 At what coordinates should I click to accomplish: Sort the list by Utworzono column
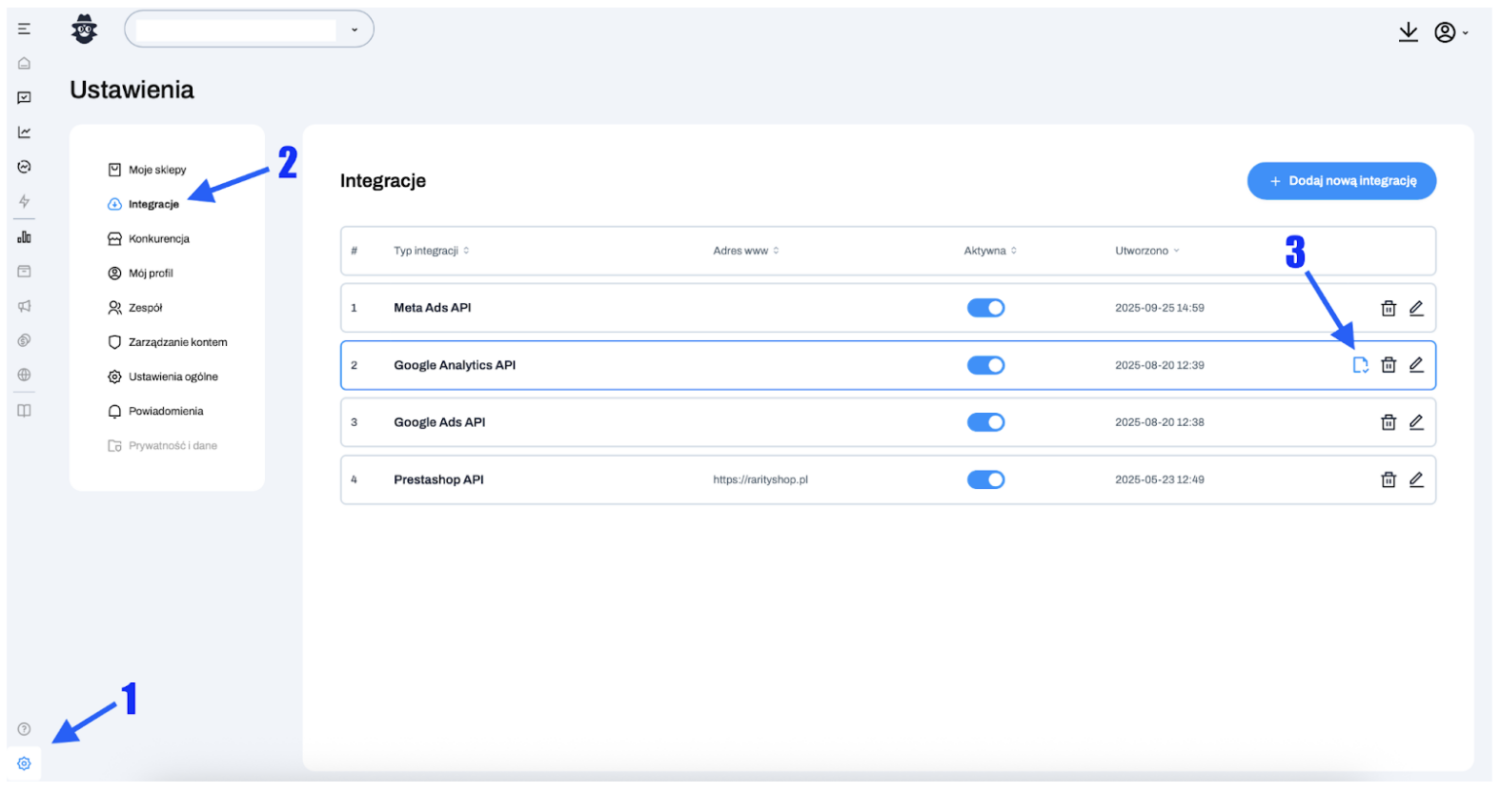1146,251
